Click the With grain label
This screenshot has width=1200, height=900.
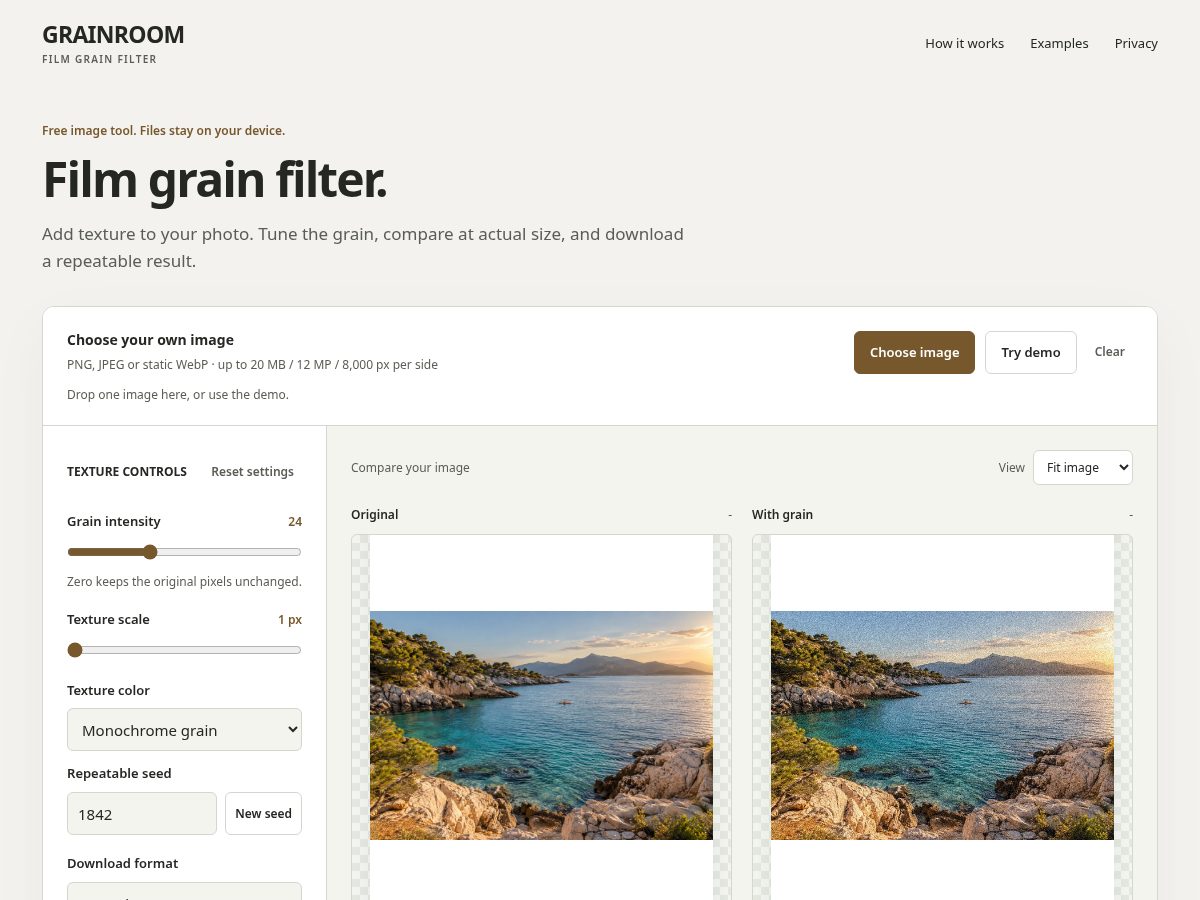(x=782, y=514)
